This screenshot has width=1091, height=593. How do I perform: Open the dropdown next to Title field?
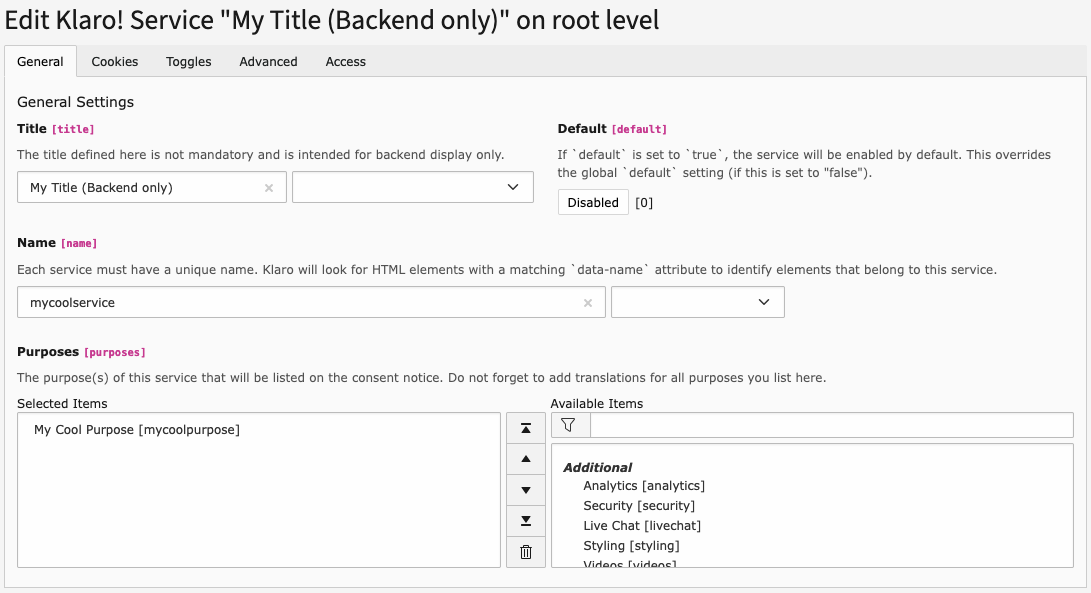coord(412,187)
